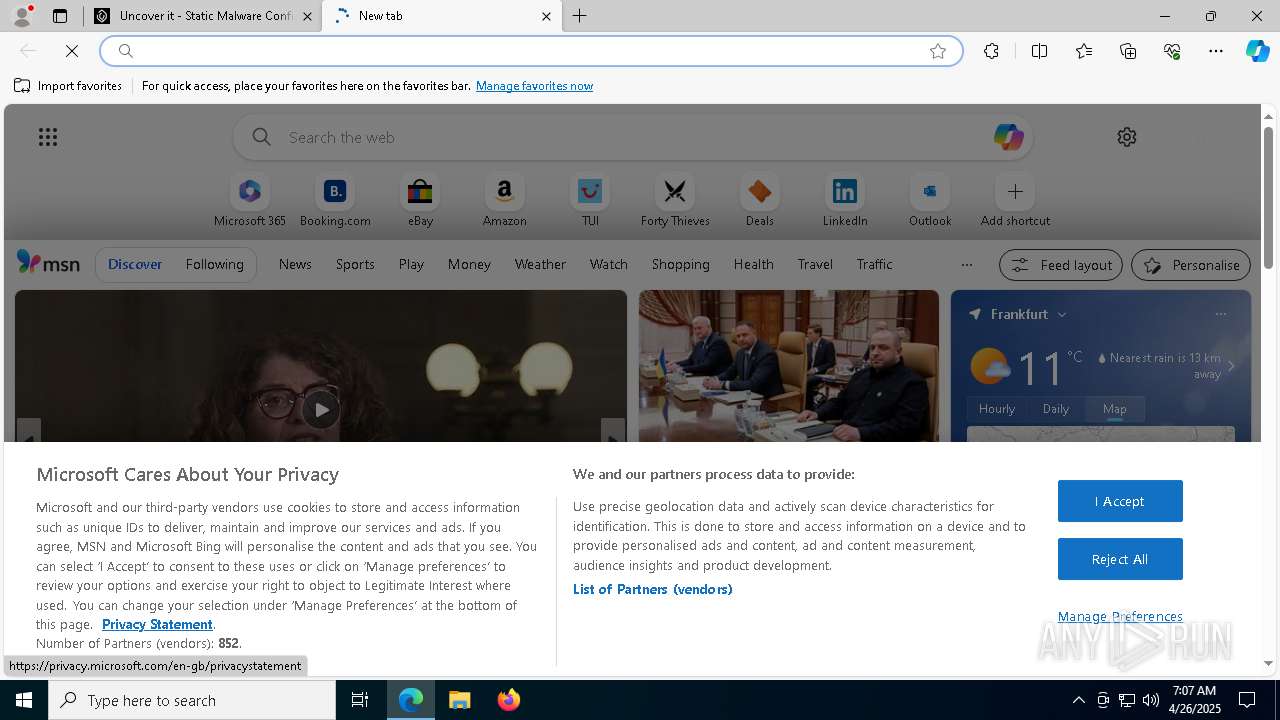Open the LinkedIn shortcut
This screenshot has width=1280, height=720.
[845, 201]
